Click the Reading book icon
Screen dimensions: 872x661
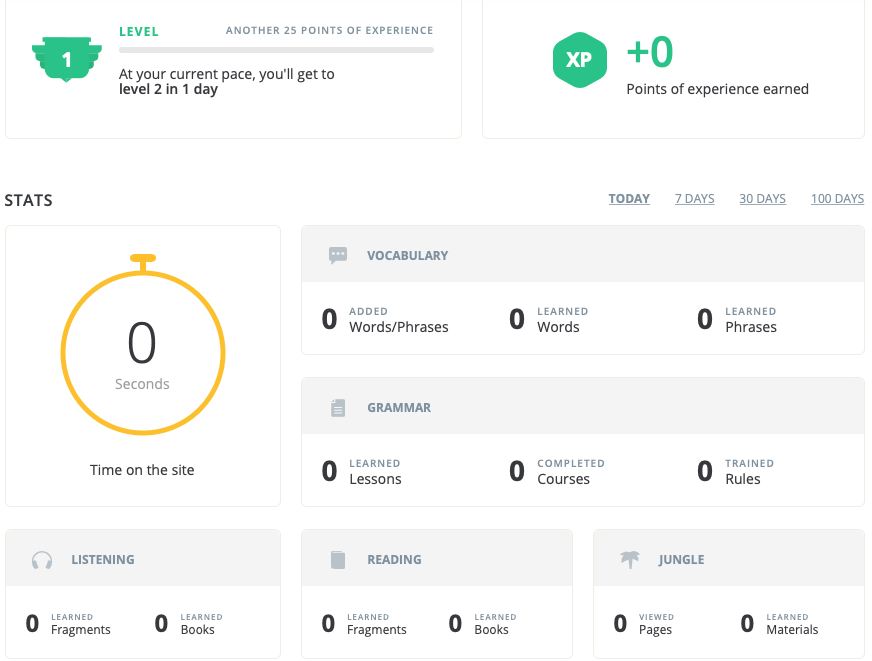pyautogui.click(x=338, y=560)
